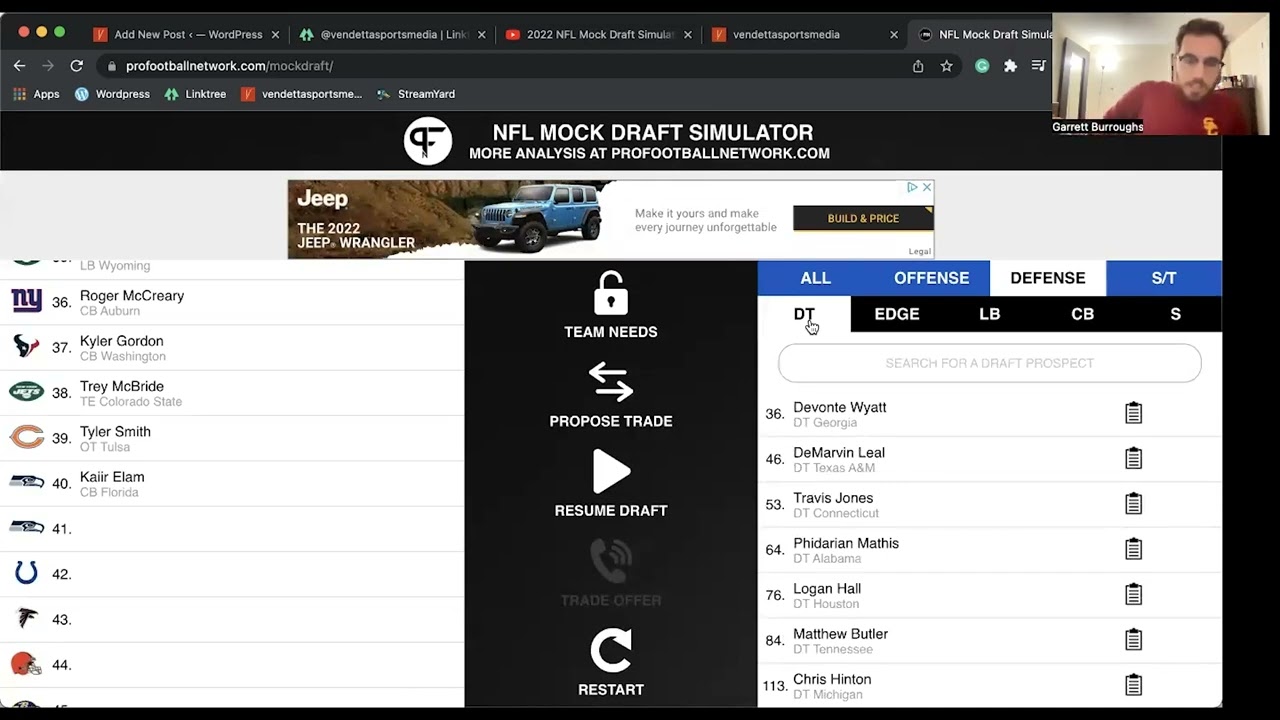The width and height of the screenshot is (1280, 720).
Task: Click the browser address bar URL
Action: [229, 66]
